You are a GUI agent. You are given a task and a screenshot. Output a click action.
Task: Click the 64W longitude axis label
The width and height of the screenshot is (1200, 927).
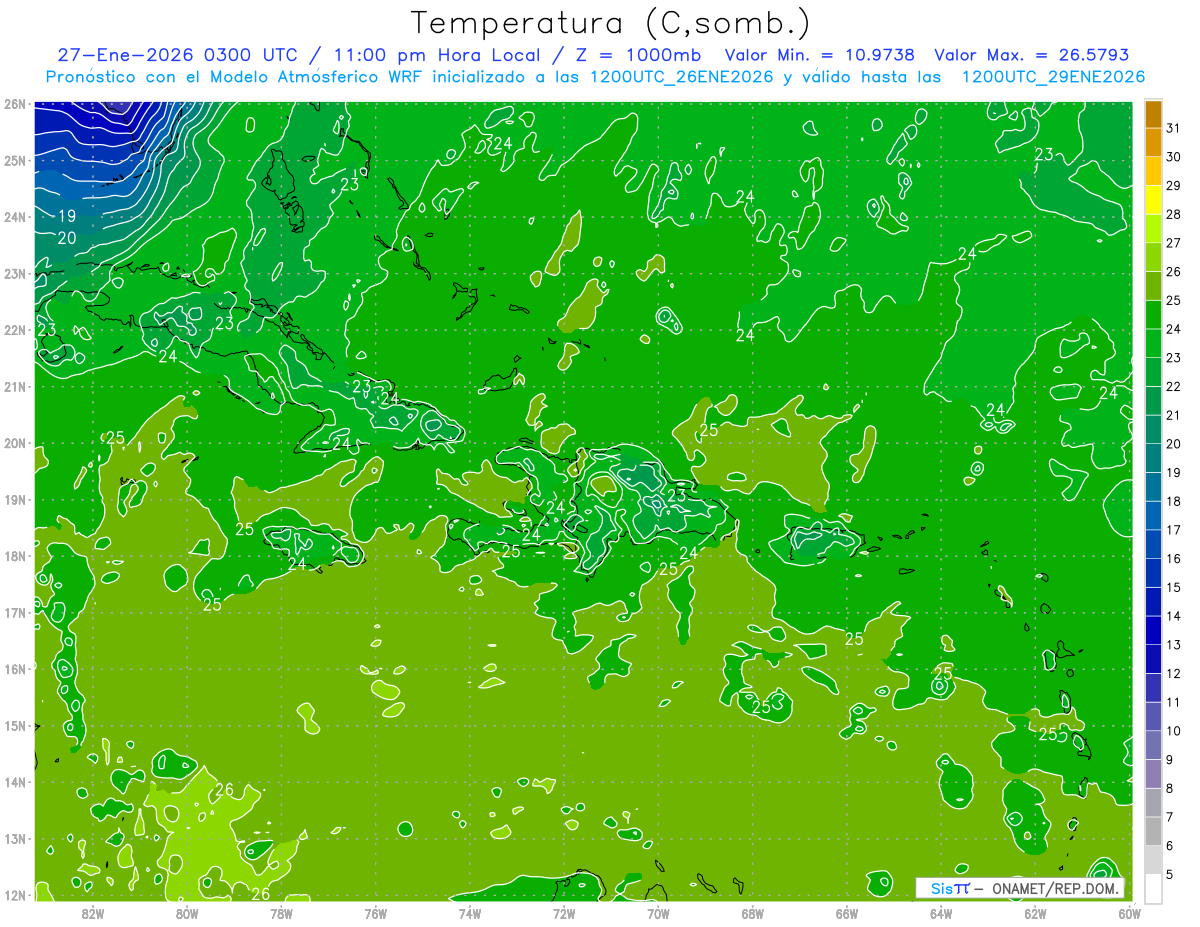coord(941,912)
